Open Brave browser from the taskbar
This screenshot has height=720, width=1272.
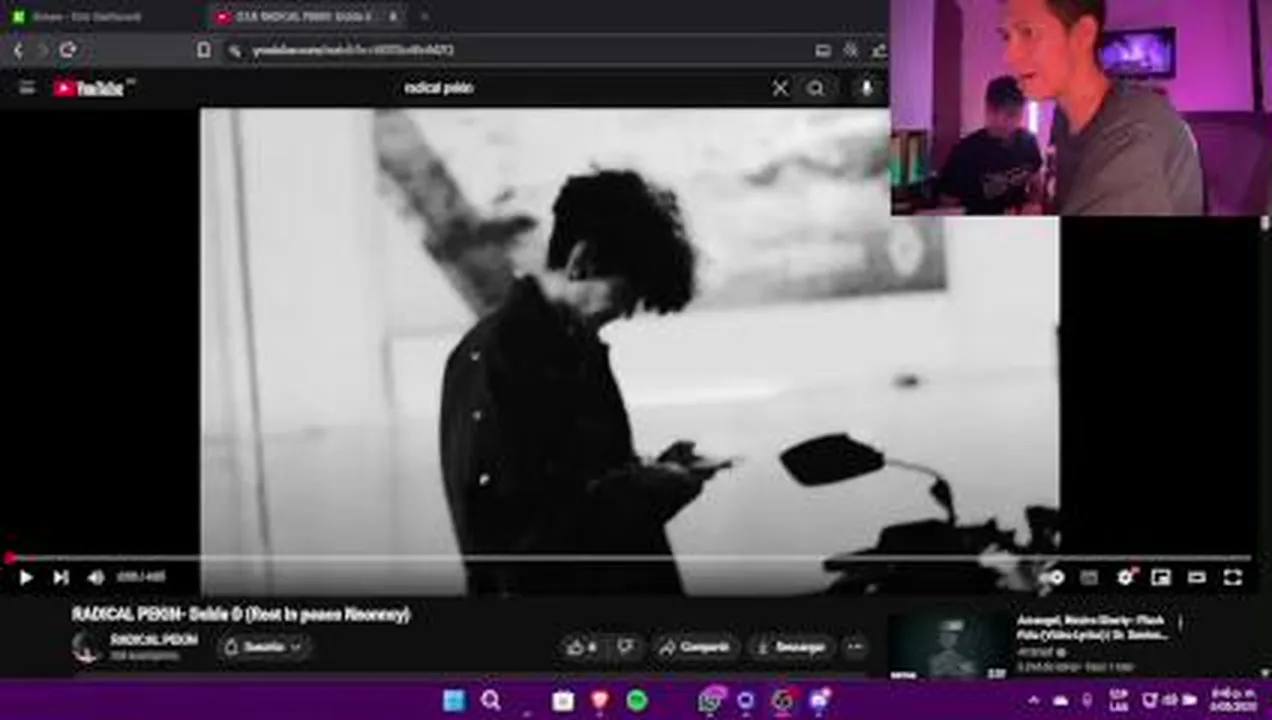pos(600,700)
